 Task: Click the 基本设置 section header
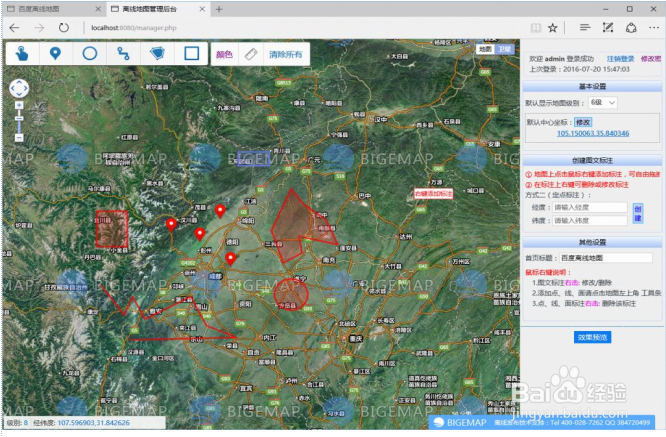pos(593,87)
